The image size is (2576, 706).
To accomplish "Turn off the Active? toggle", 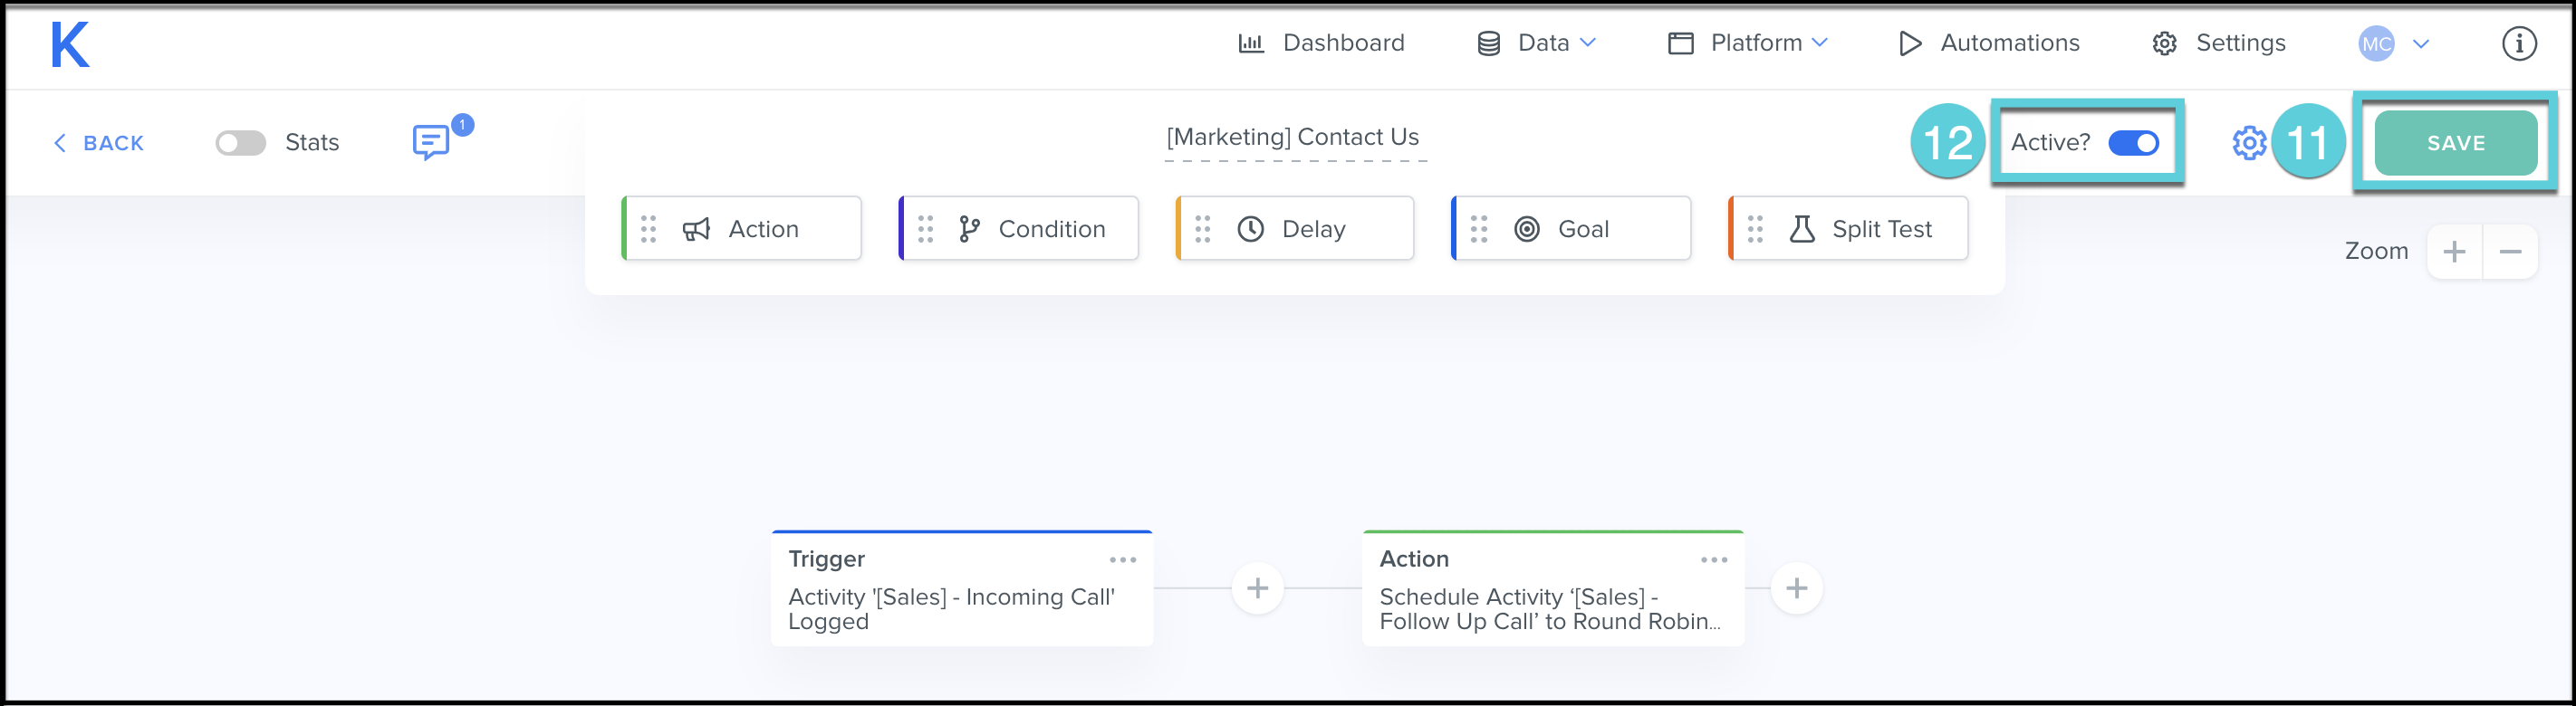I will (x=2133, y=143).
